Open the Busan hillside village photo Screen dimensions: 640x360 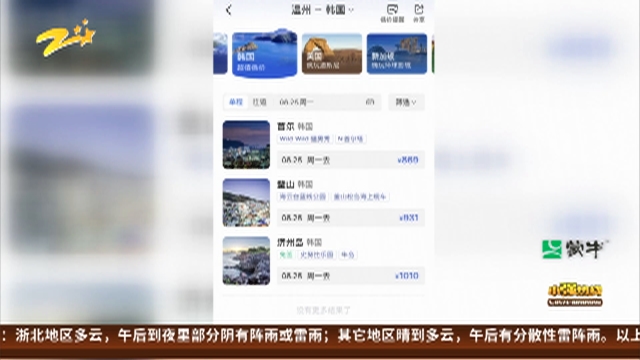(246, 202)
